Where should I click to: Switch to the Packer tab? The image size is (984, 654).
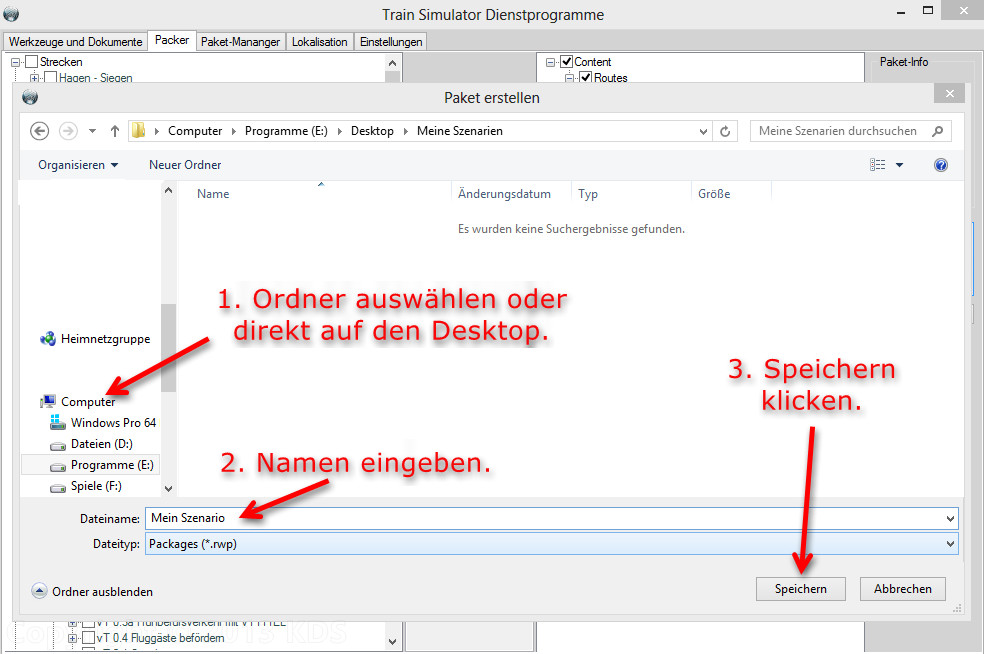[172, 40]
